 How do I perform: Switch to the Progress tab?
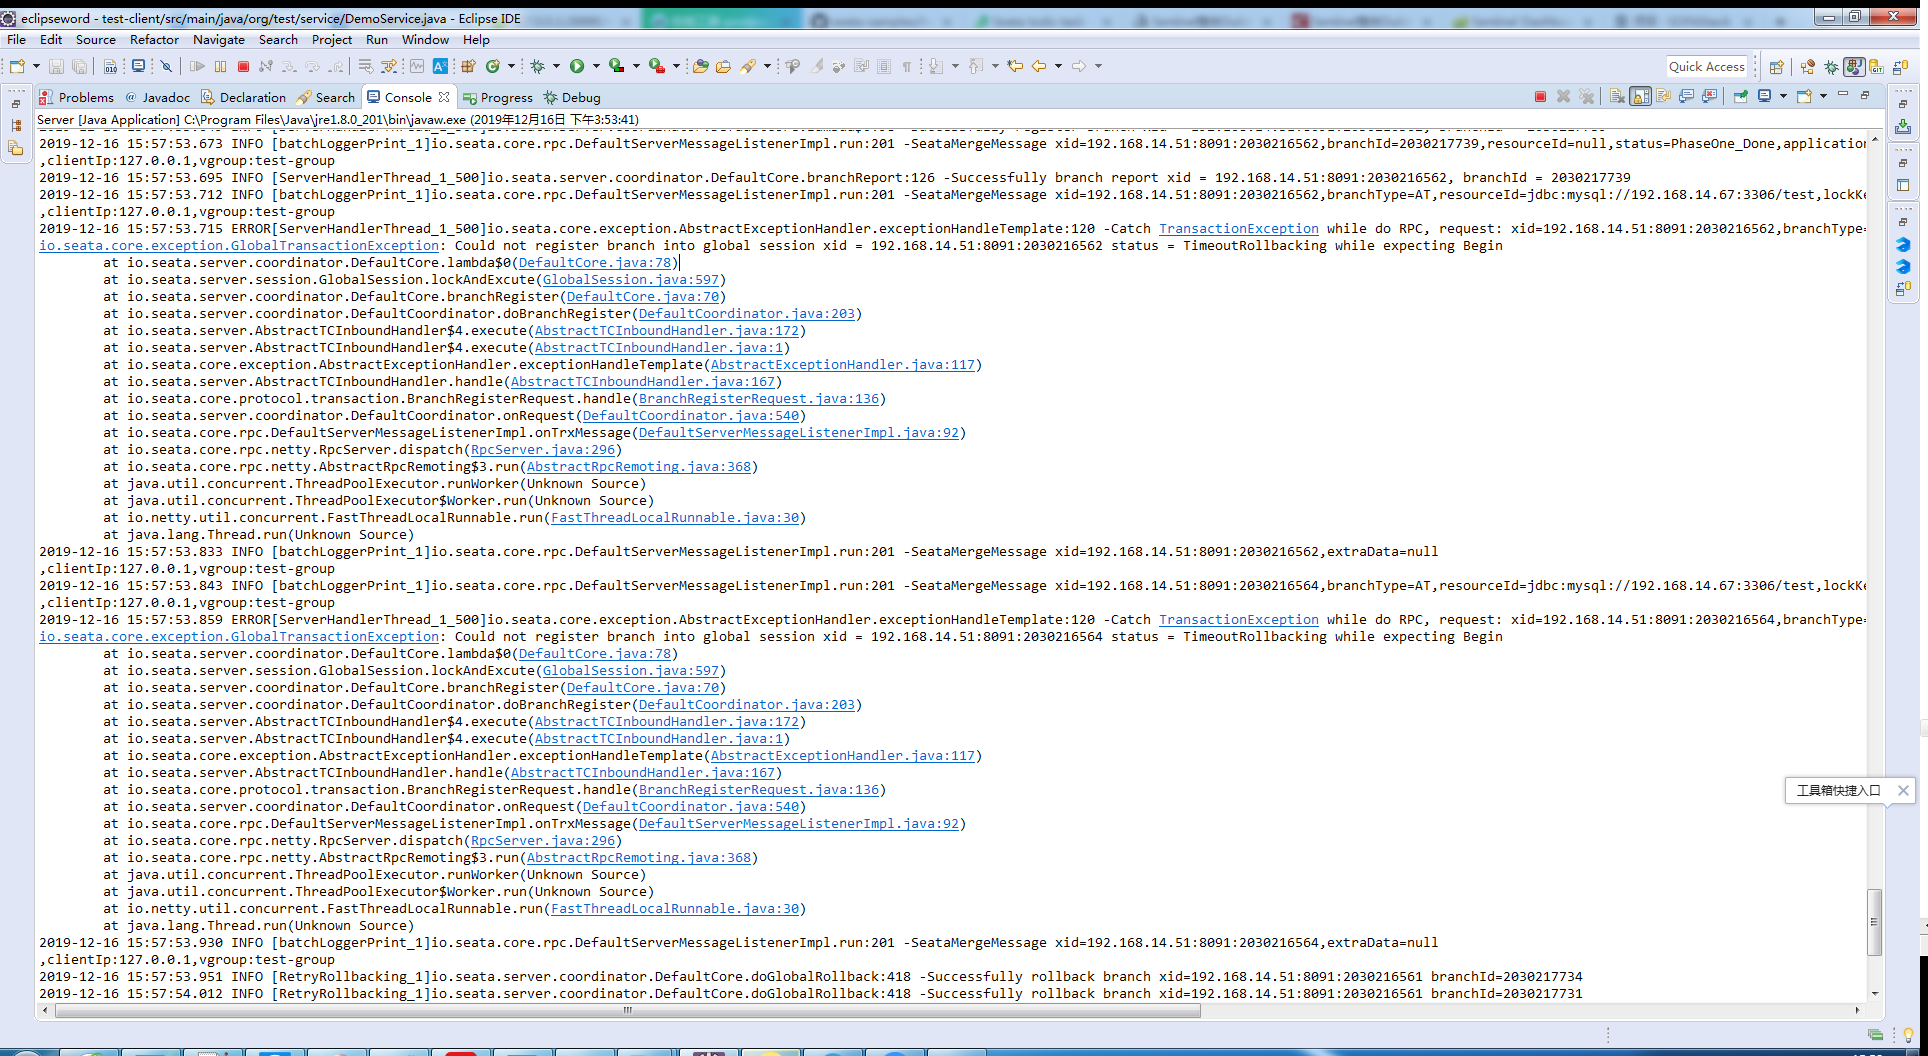497,97
